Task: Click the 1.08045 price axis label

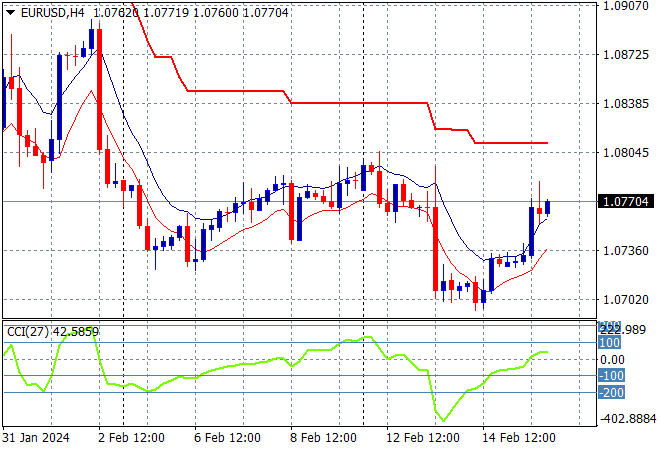Action: 625,152
